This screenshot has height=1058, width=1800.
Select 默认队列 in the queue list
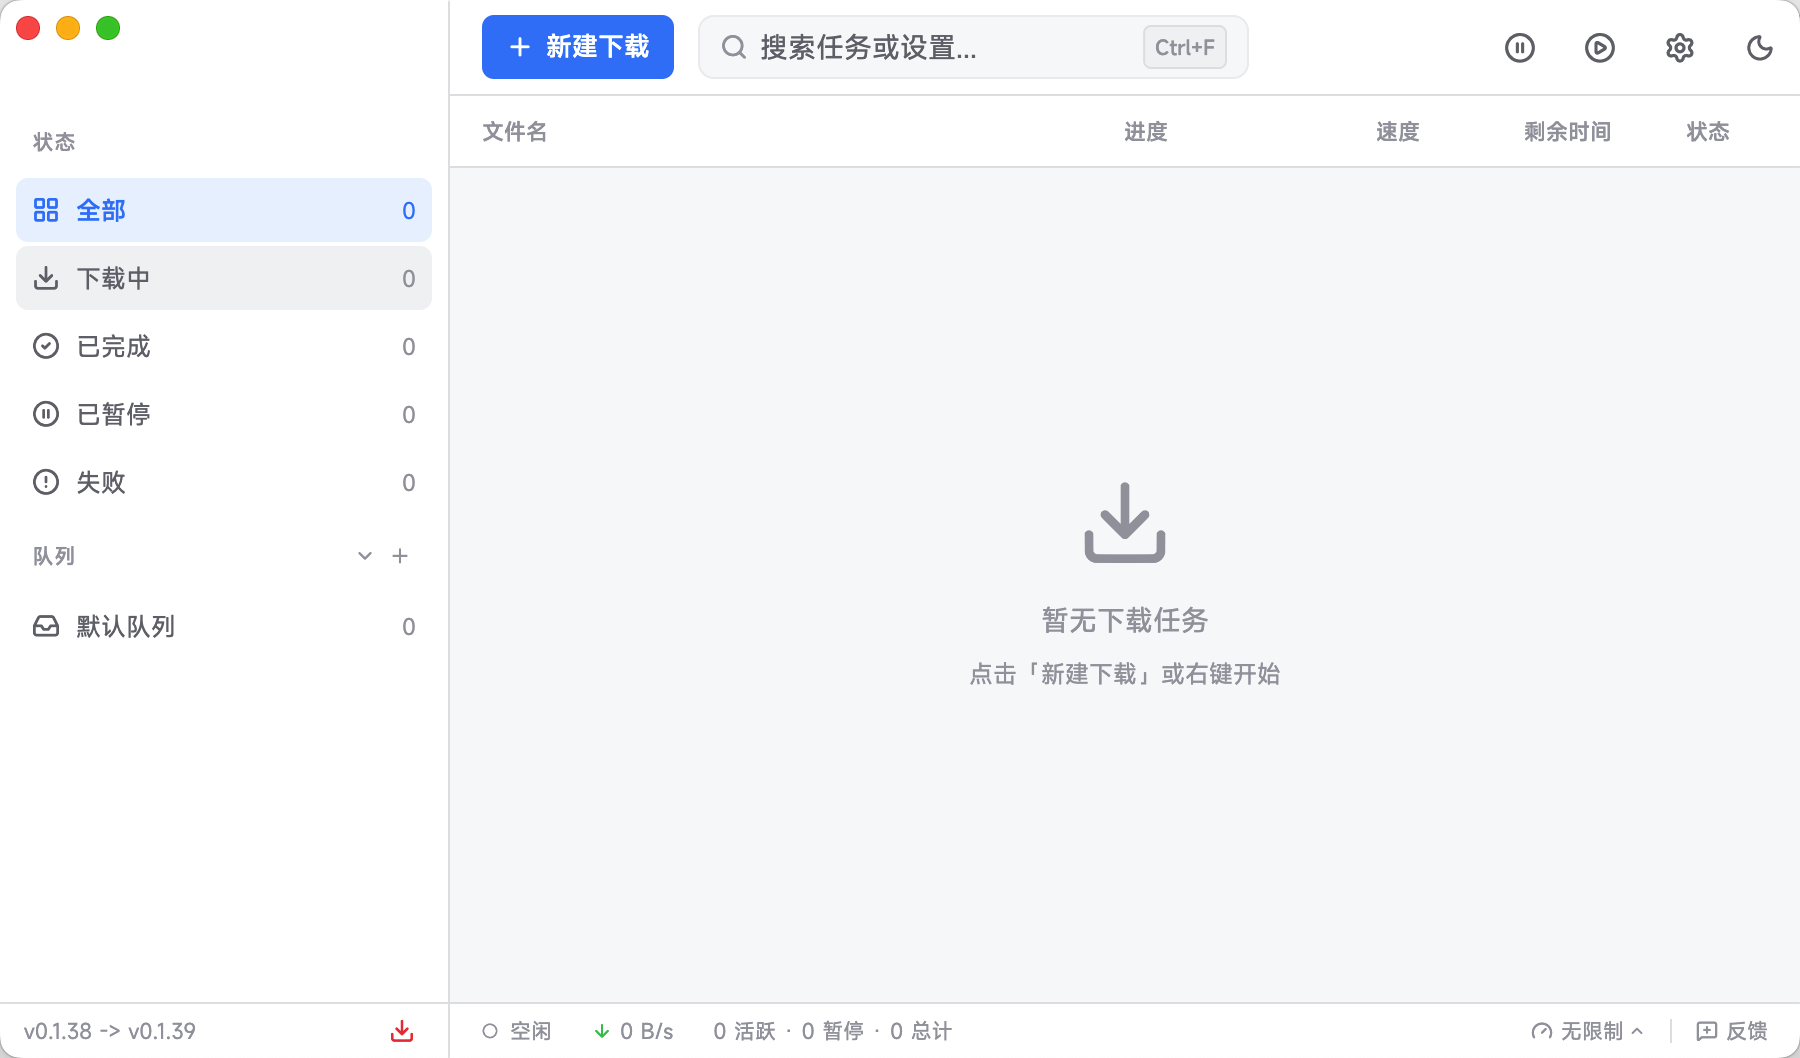pos(224,626)
